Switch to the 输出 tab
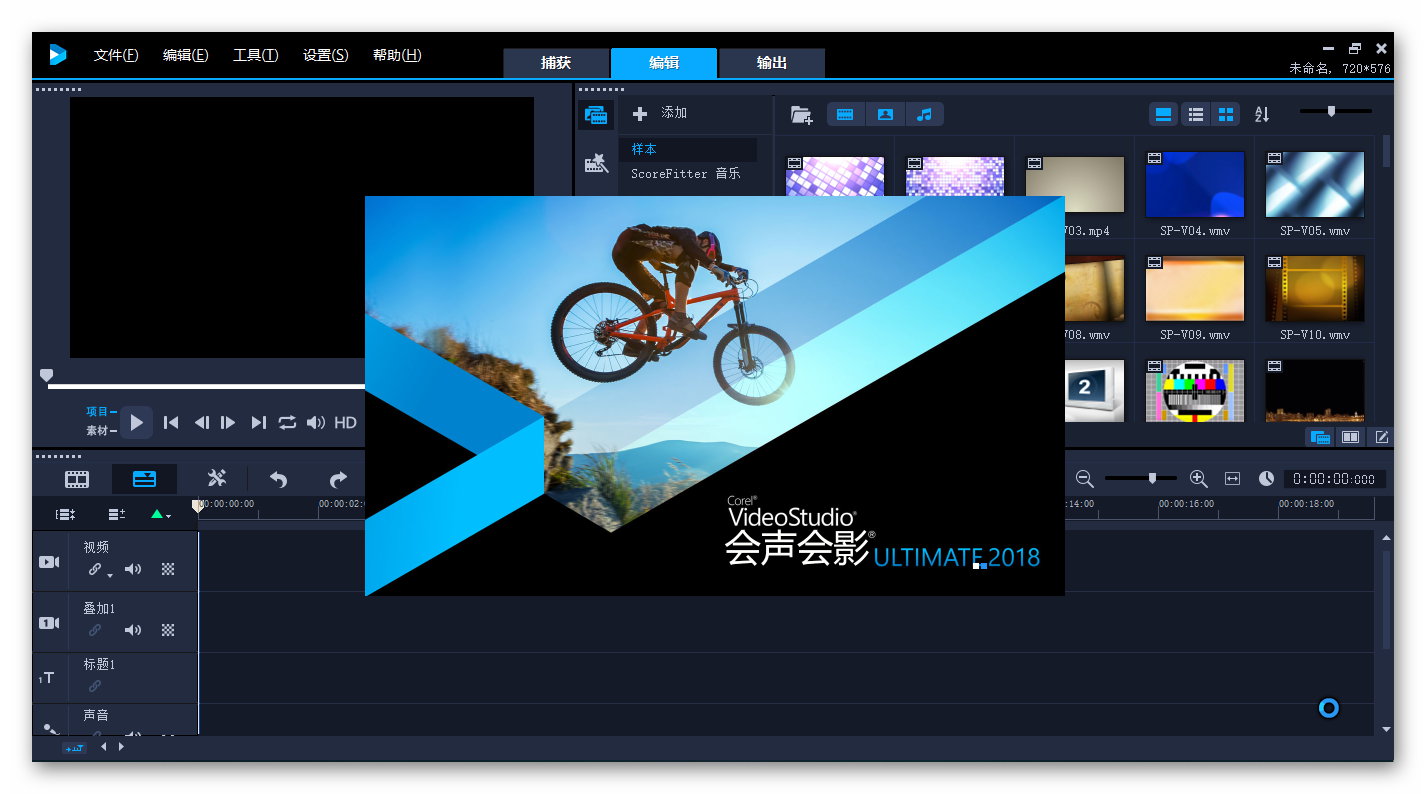 tap(771, 63)
